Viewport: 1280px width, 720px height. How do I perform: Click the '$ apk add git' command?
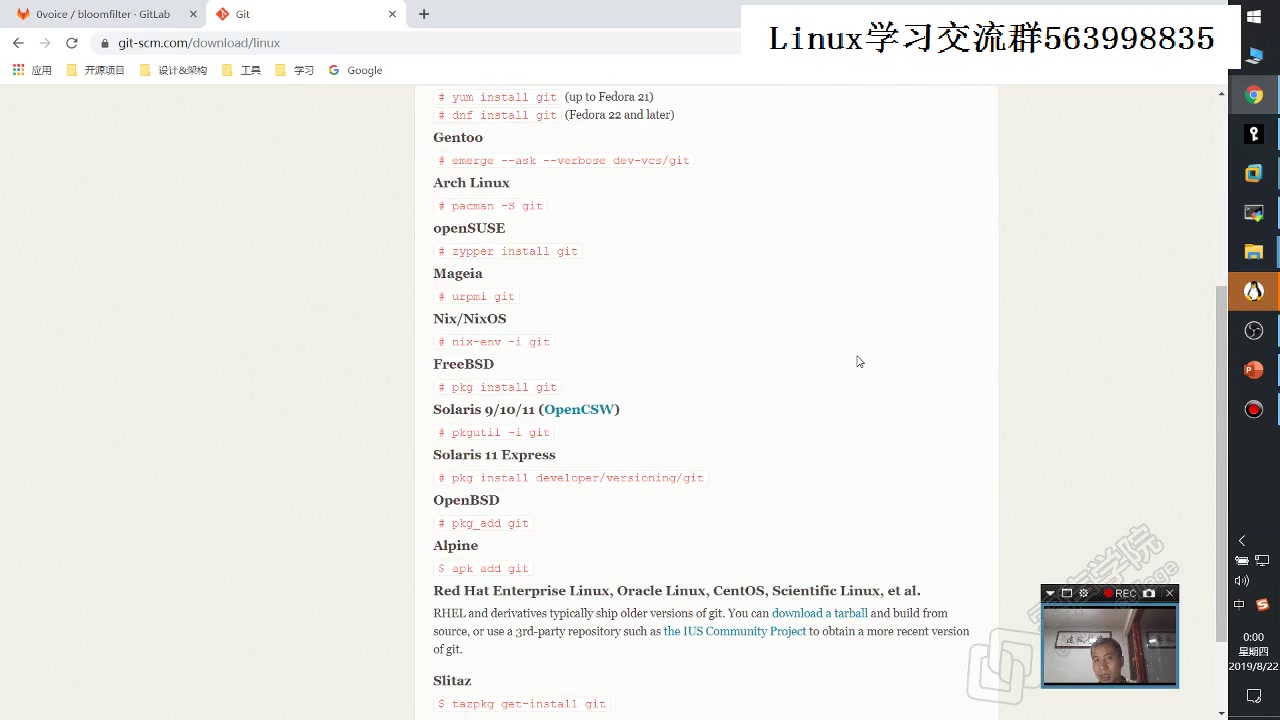click(483, 568)
